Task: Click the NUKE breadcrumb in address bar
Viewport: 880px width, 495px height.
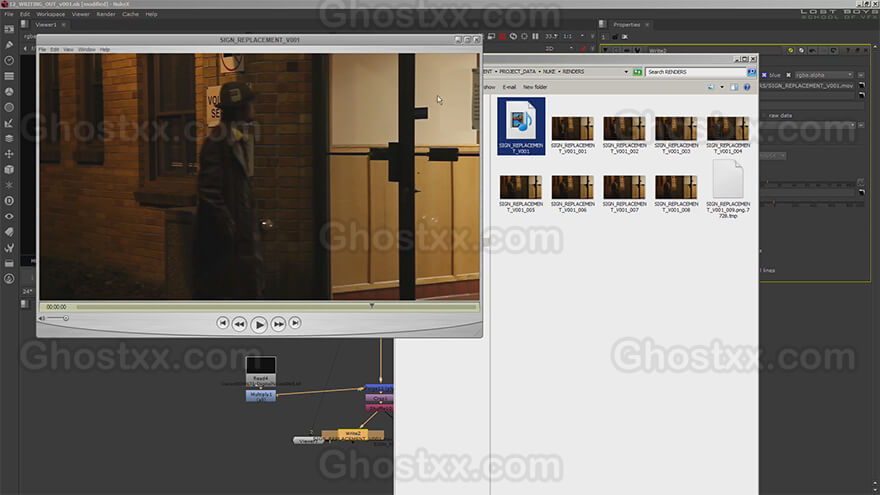Action: pos(549,72)
